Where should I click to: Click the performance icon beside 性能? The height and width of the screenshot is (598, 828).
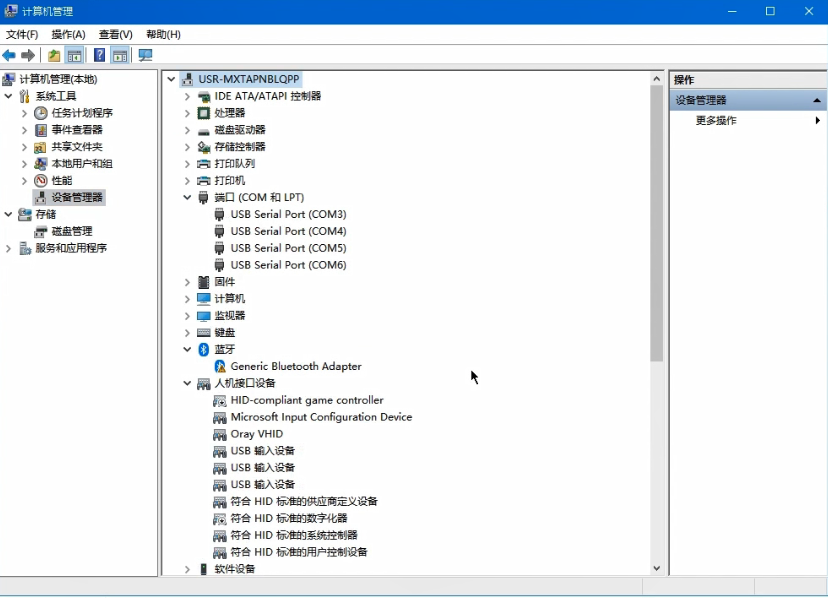point(41,180)
